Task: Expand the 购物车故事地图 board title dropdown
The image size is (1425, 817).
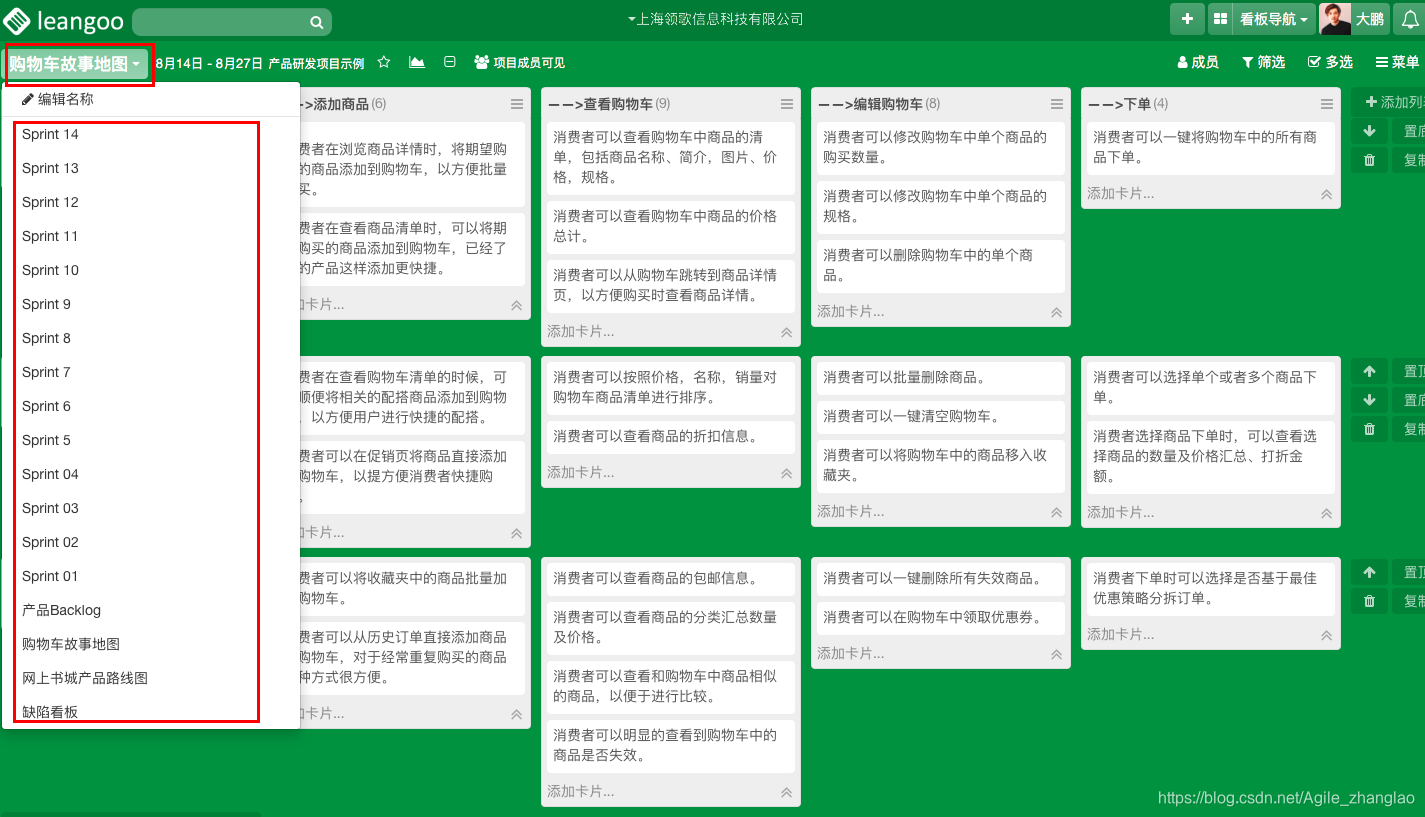Action: click(76, 64)
